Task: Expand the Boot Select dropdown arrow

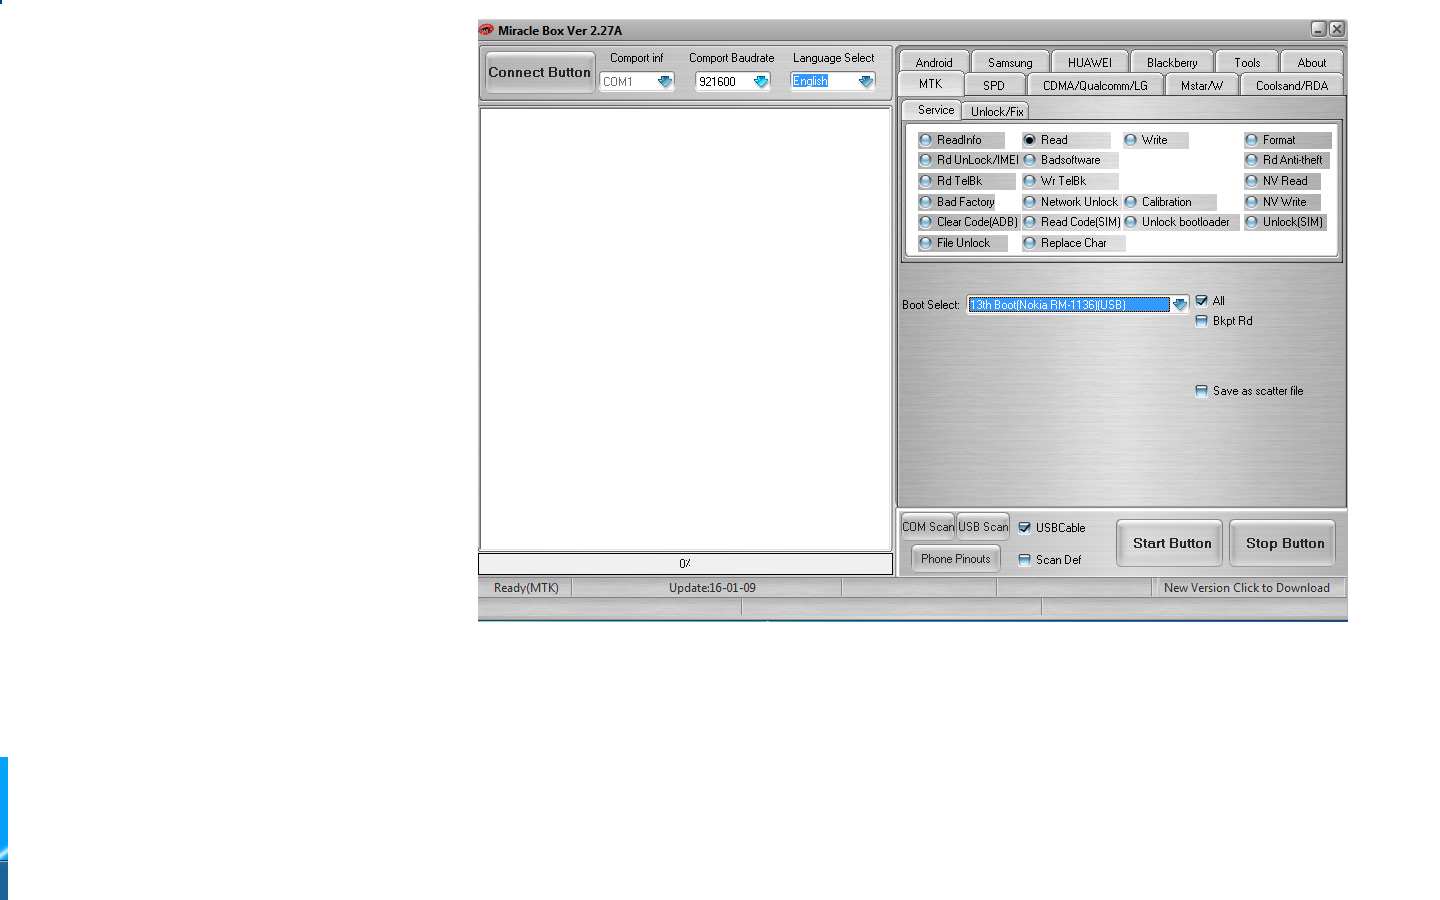Action: tap(1180, 305)
